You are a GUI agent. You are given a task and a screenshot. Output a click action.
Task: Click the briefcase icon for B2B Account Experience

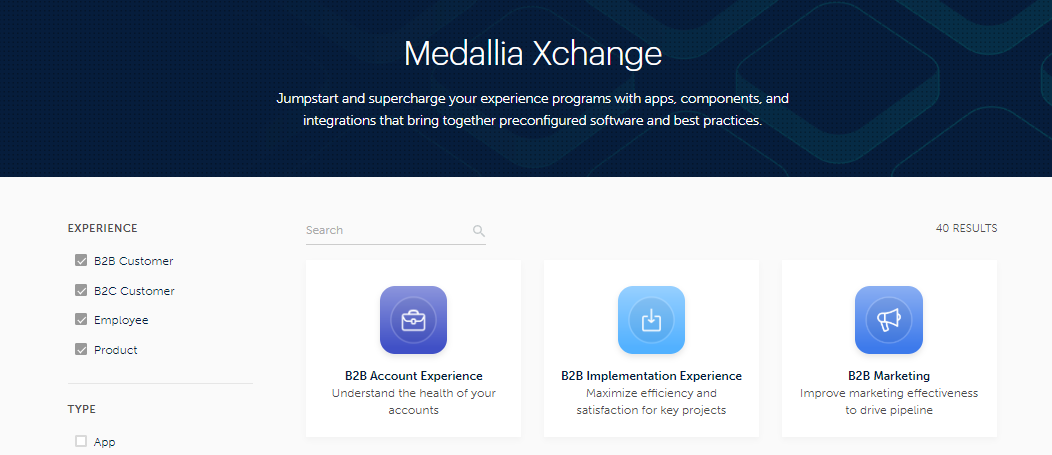[x=413, y=320]
